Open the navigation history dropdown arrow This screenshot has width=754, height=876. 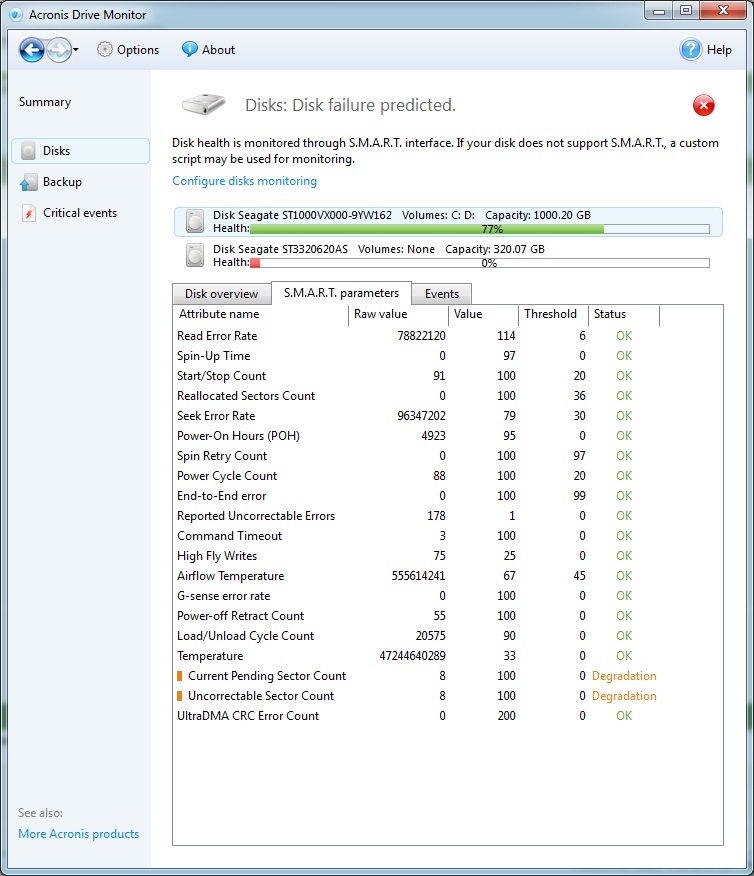[x=76, y=50]
